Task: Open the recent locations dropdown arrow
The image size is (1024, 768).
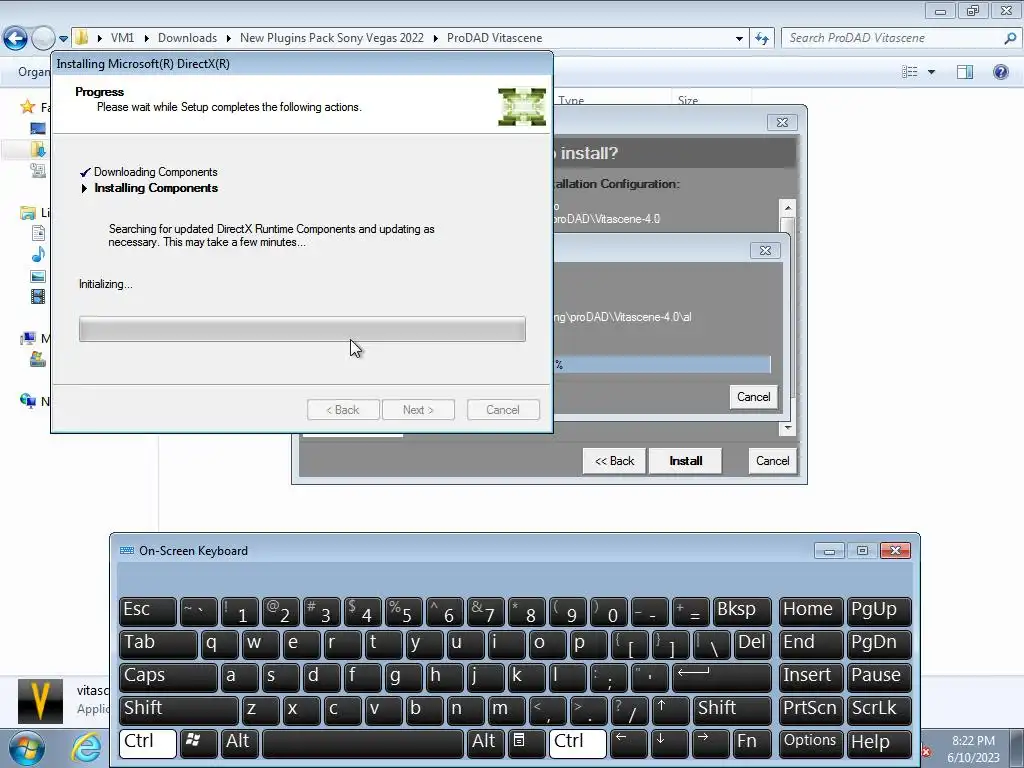Action: point(63,39)
